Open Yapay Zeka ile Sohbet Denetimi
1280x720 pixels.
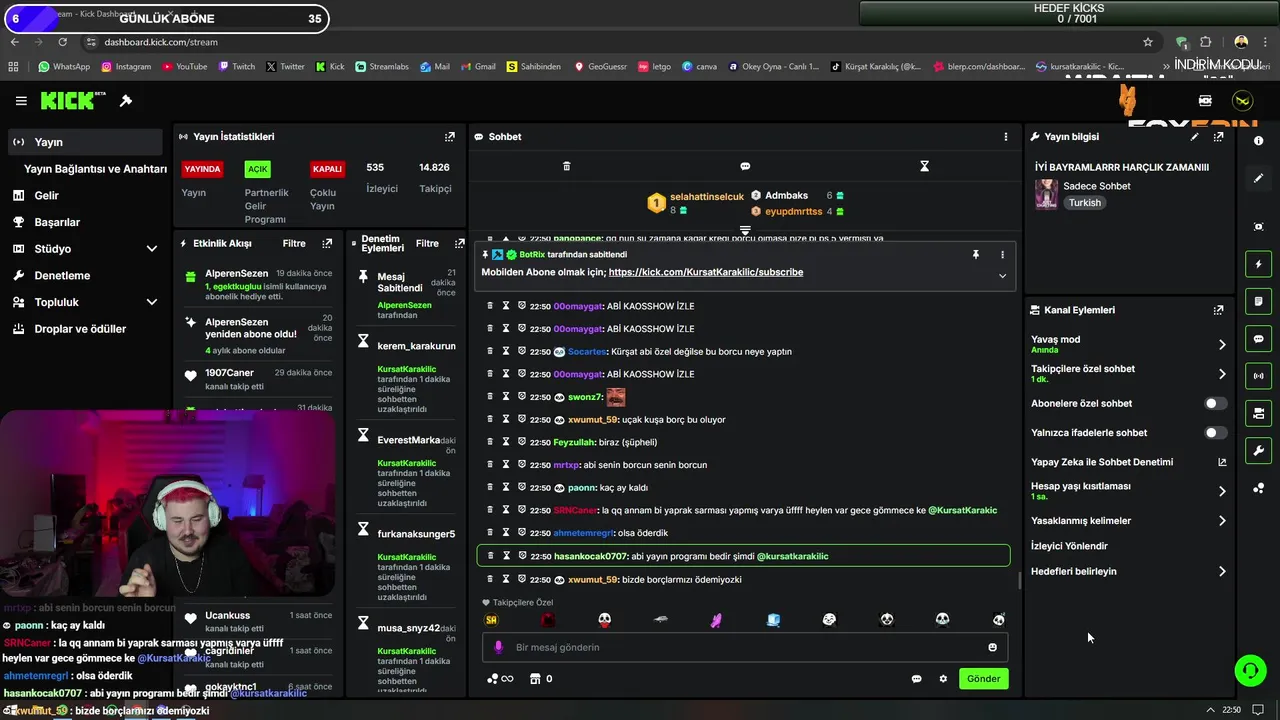1129,462
